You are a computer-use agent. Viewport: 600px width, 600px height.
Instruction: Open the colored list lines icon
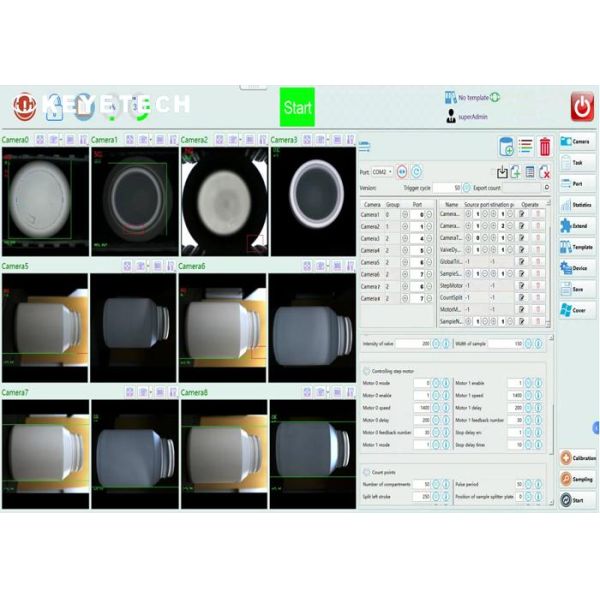pyautogui.click(x=525, y=147)
